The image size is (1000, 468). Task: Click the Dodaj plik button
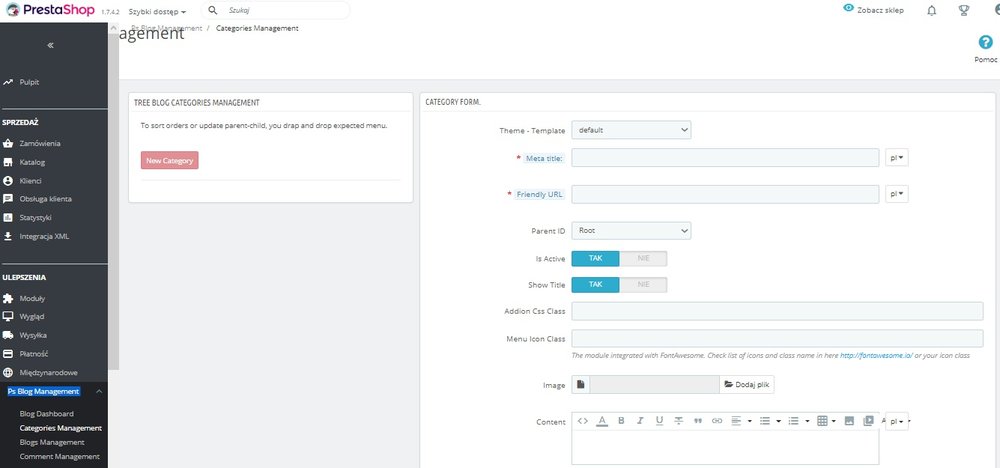[x=747, y=384]
